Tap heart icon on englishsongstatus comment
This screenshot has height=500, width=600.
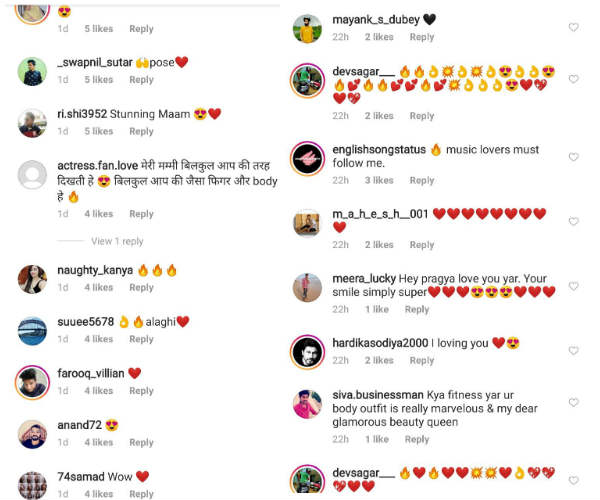(573, 157)
